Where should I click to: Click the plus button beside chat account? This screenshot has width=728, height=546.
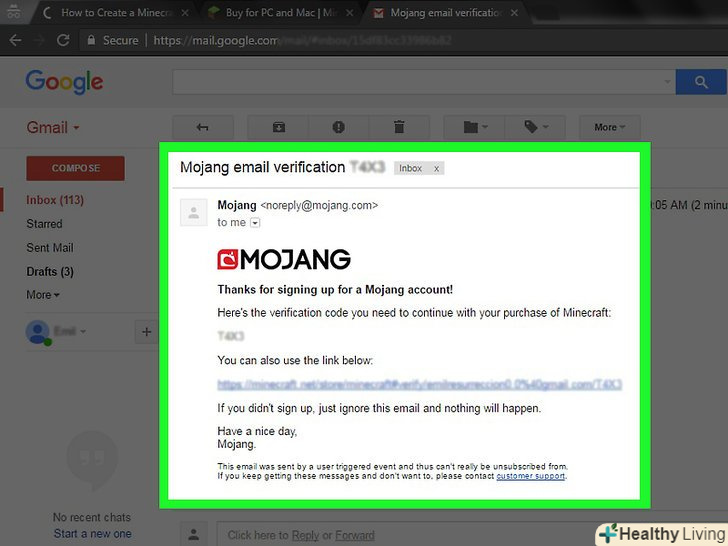pos(146,332)
